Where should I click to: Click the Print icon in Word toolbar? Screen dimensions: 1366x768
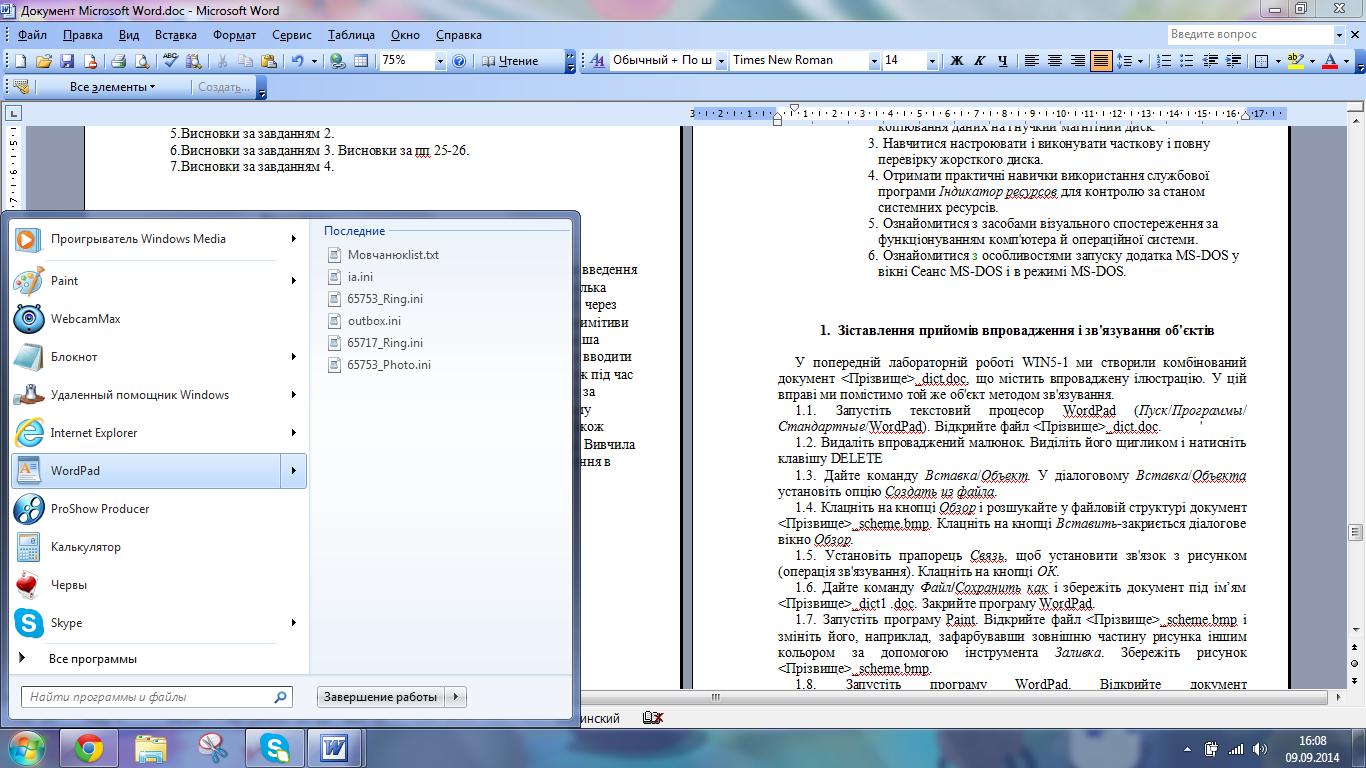click(x=118, y=61)
